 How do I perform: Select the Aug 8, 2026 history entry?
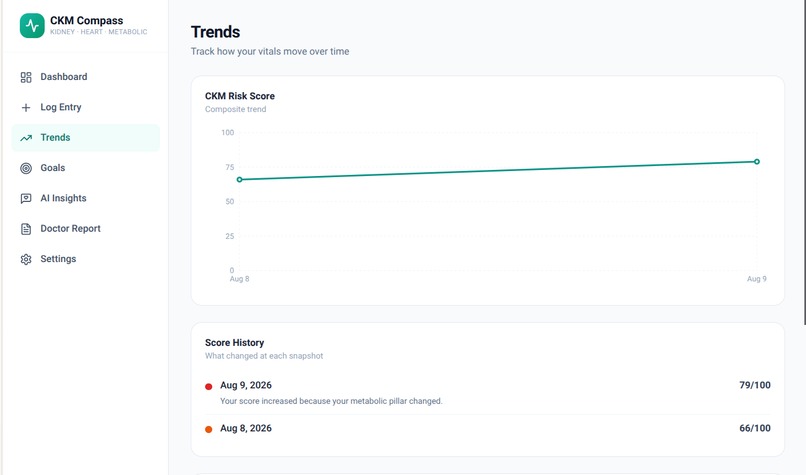click(488, 428)
